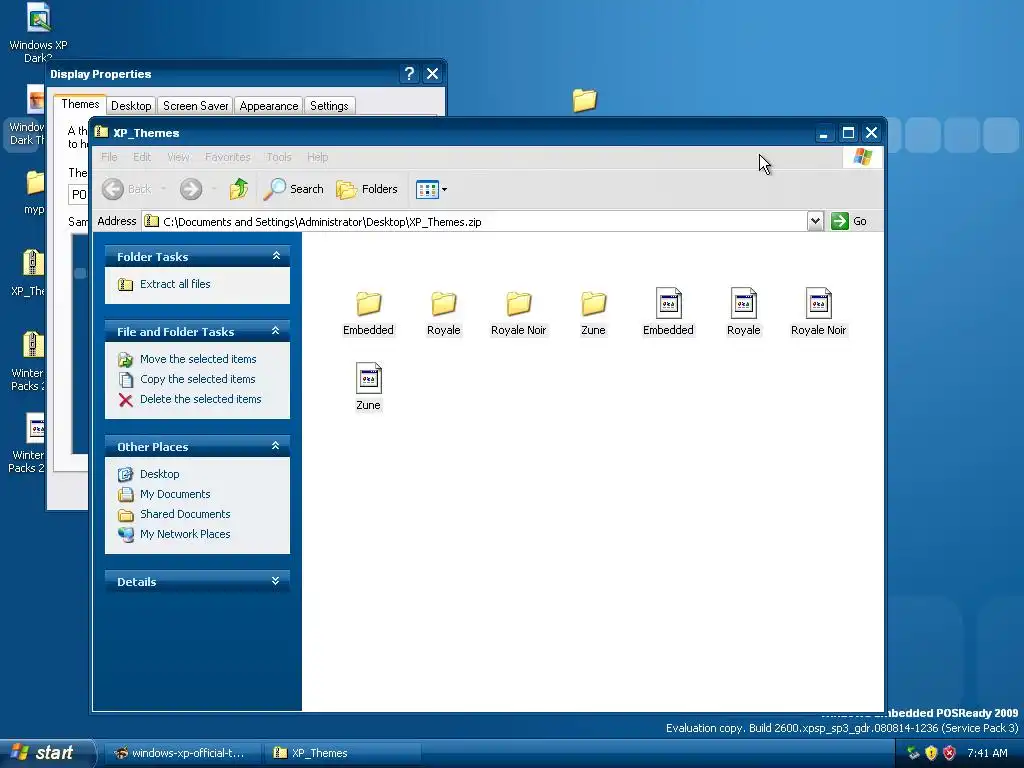The width and height of the screenshot is (1024, 768).
Task: Open the File menu
Action: click(x=109, y=157)
